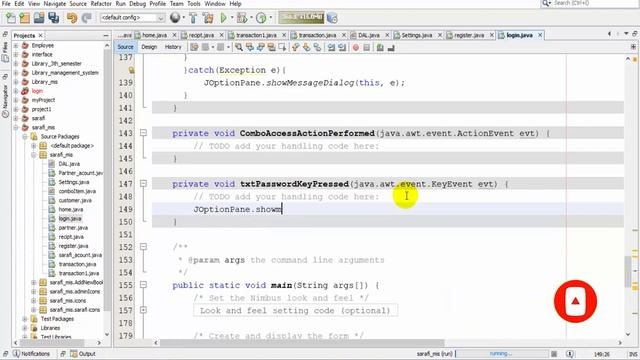
Task: Click the Shift Line Right icon
Action: coord(342,47)
